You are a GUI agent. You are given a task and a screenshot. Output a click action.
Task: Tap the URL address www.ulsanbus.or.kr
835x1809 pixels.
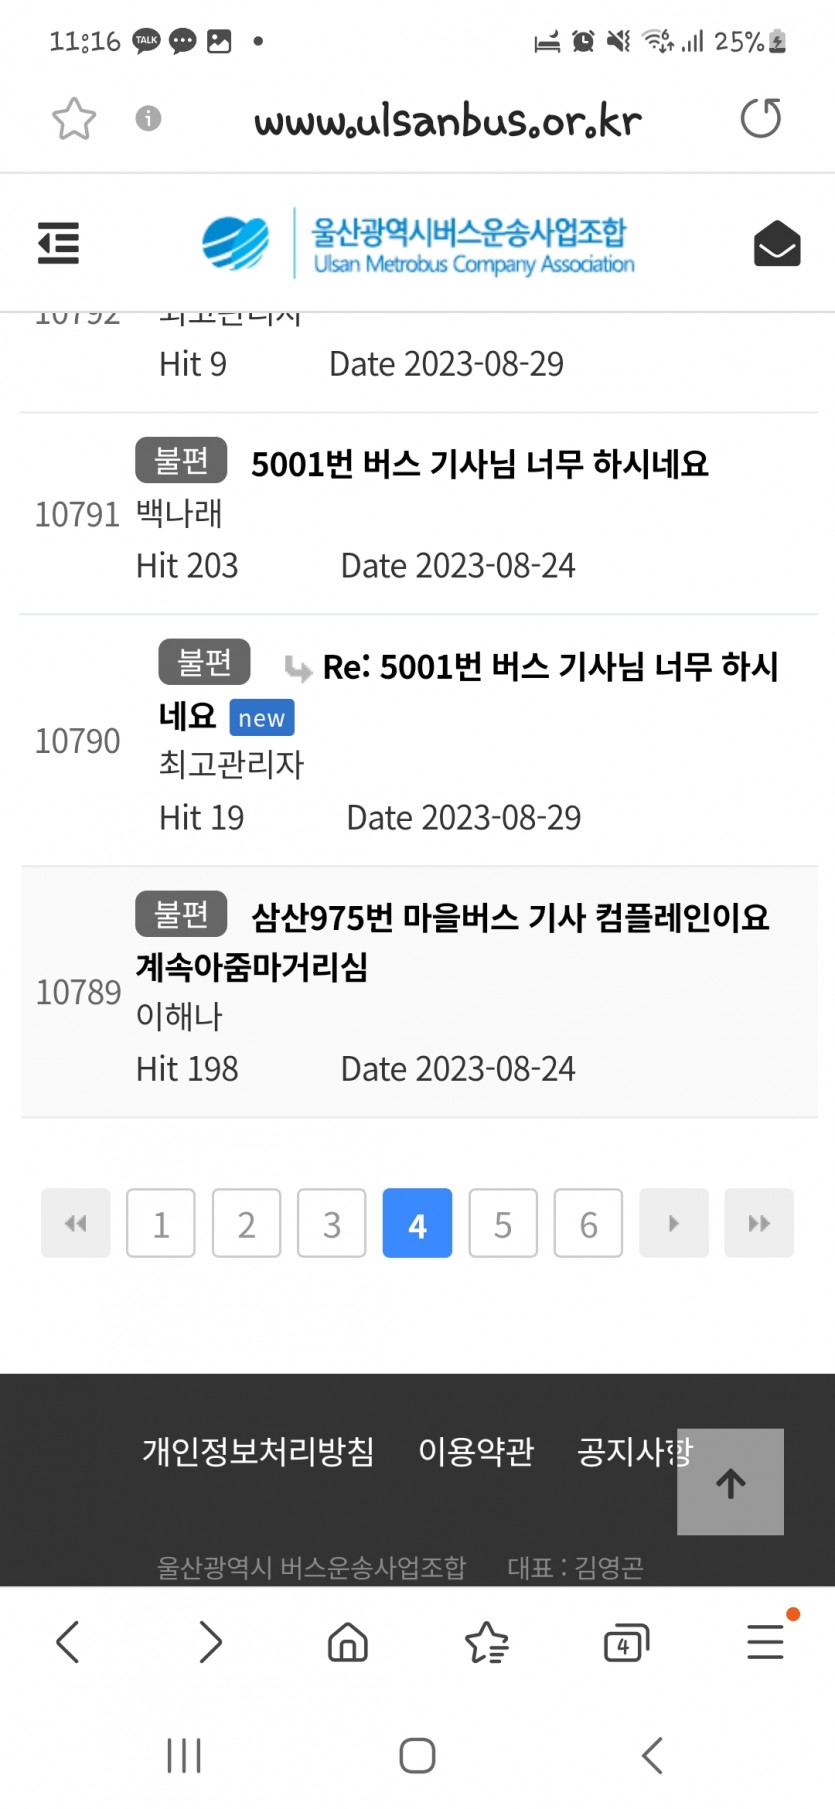tap(447, 121)
